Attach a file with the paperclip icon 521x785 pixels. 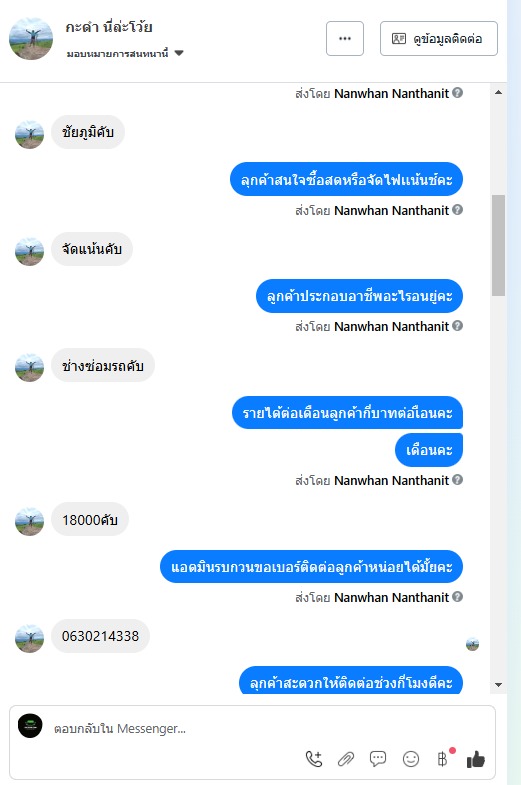point(345,759)
